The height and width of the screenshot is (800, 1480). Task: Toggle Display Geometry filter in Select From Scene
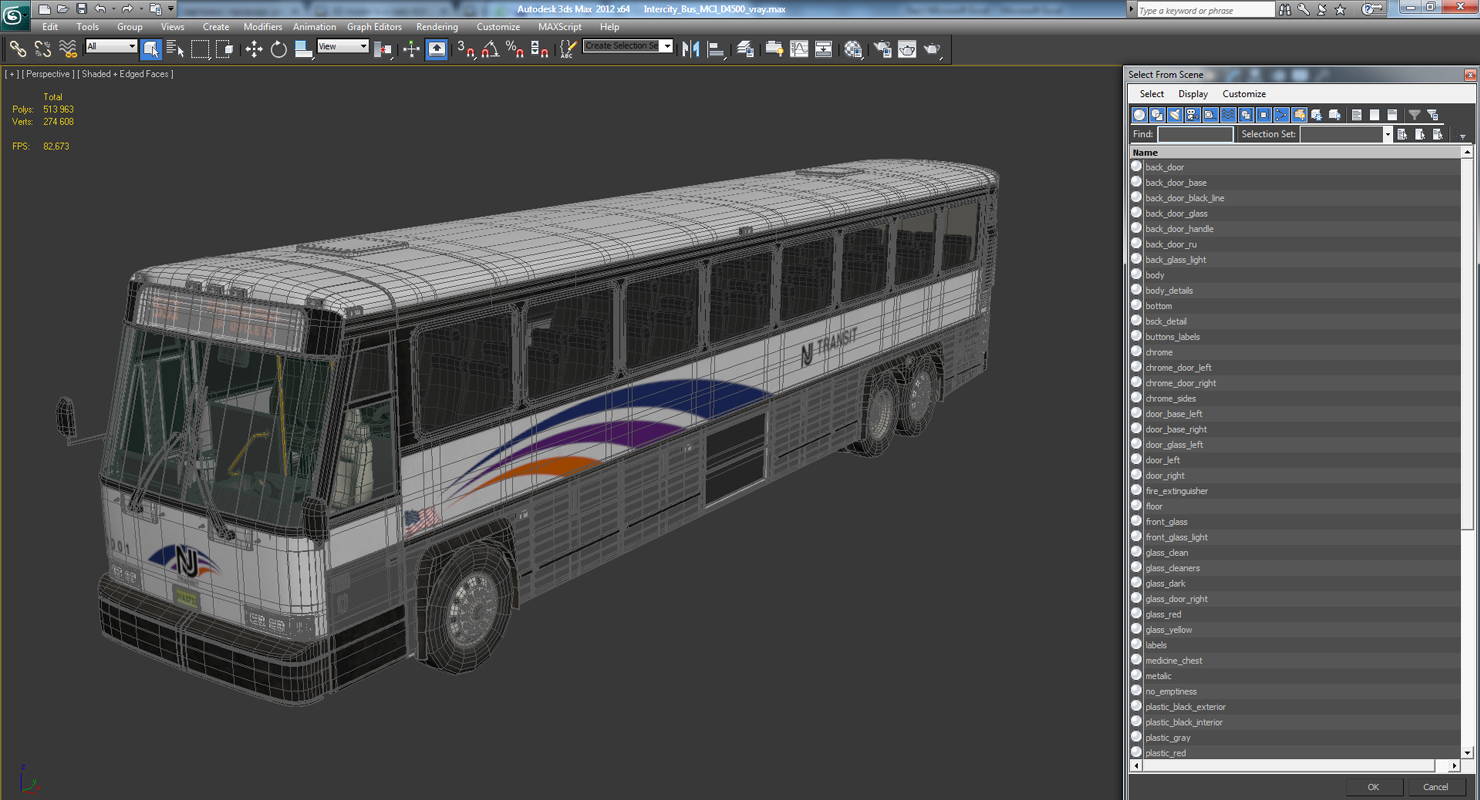pyautogui.click(x=1139, y=115)
